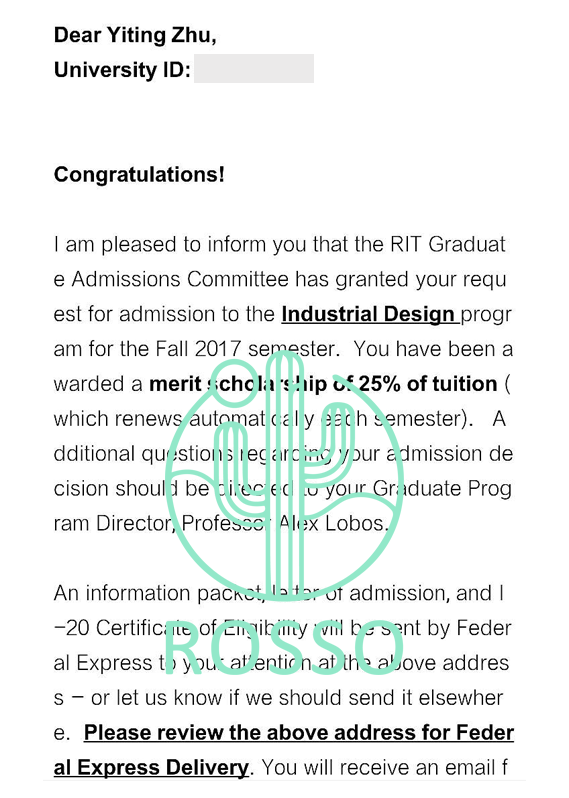Click the small circle on cactus logo
This screenshot has height=798, width=569.
pyautogui.click(x=236, y=382)
